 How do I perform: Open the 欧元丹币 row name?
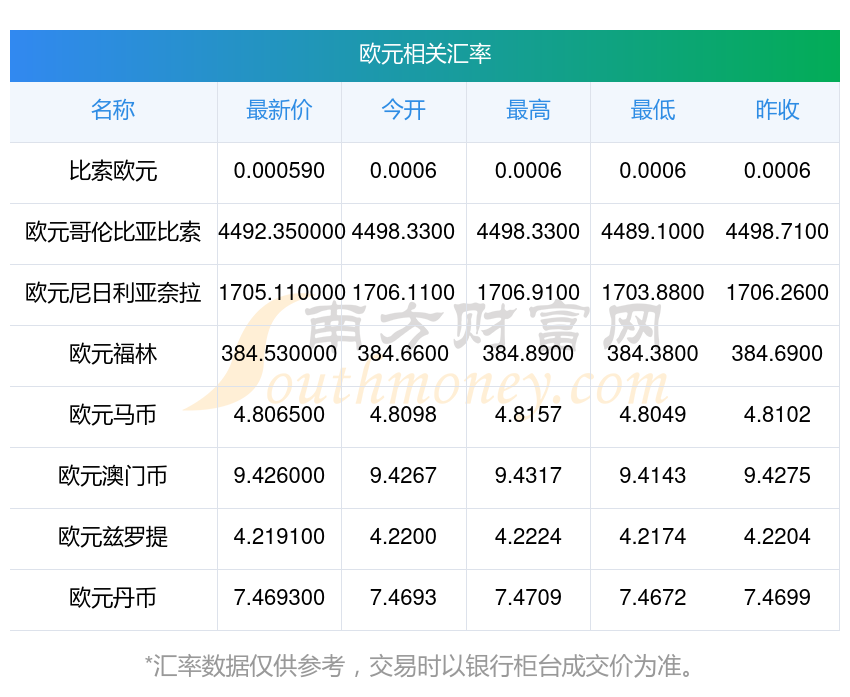click(x=113, y=598)
